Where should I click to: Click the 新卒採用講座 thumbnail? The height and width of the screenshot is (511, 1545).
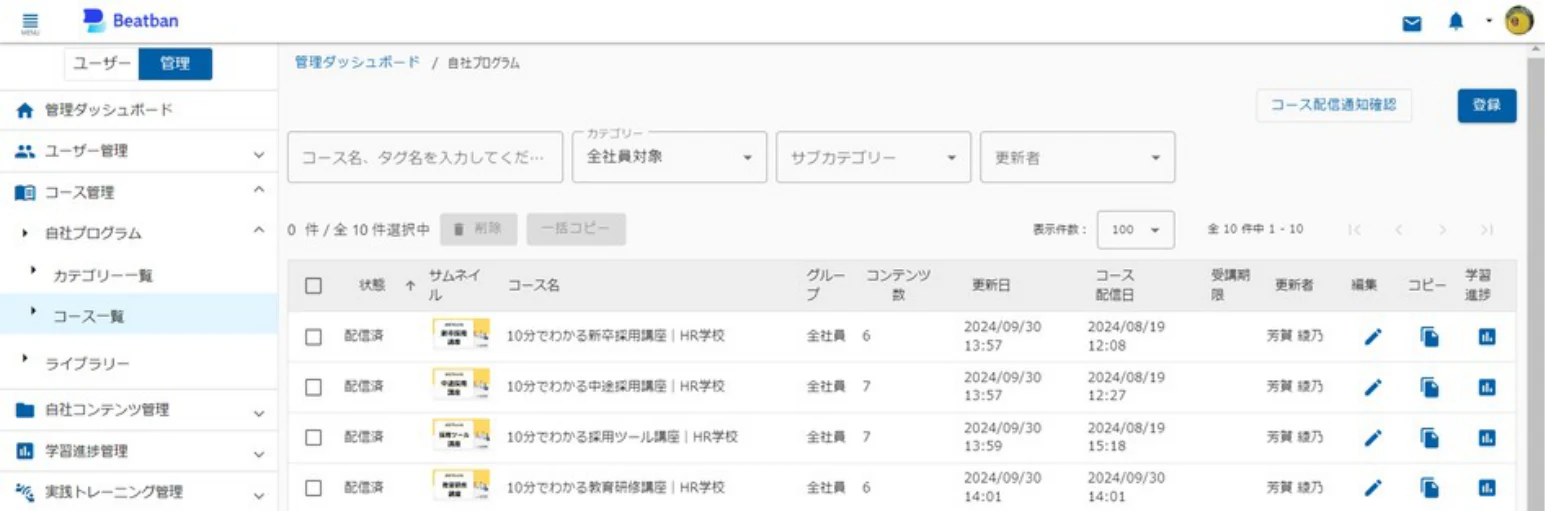pyautogui.click(x=461, y=335)
